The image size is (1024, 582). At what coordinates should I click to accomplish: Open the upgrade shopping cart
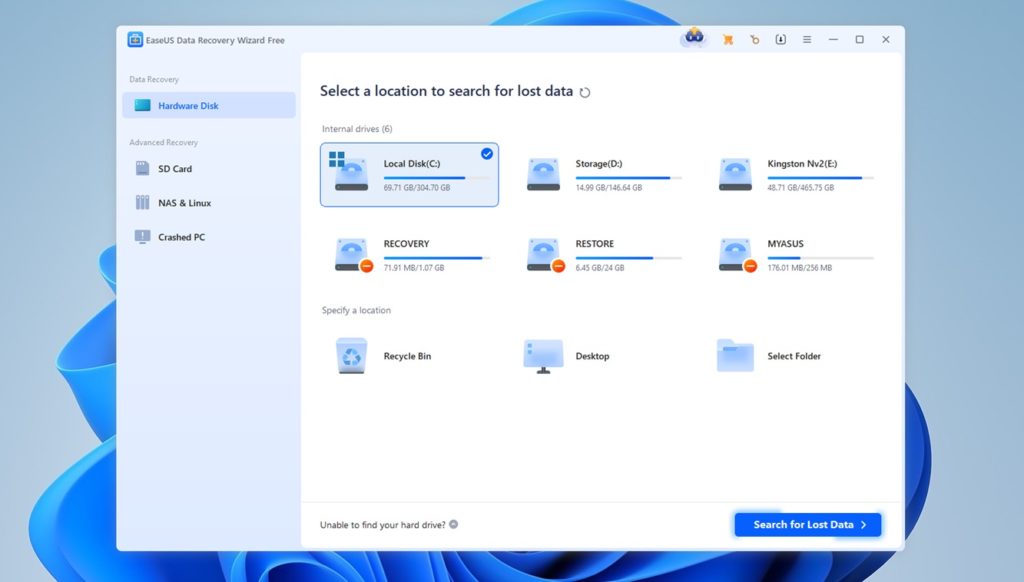(727, 38)
